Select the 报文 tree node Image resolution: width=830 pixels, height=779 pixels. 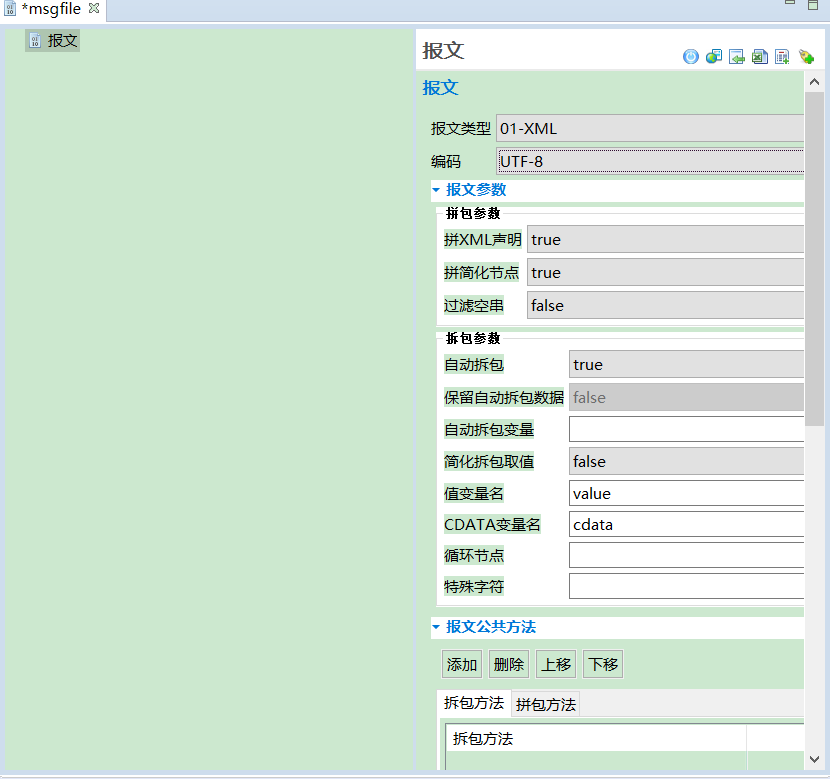[x=62, y=41]
